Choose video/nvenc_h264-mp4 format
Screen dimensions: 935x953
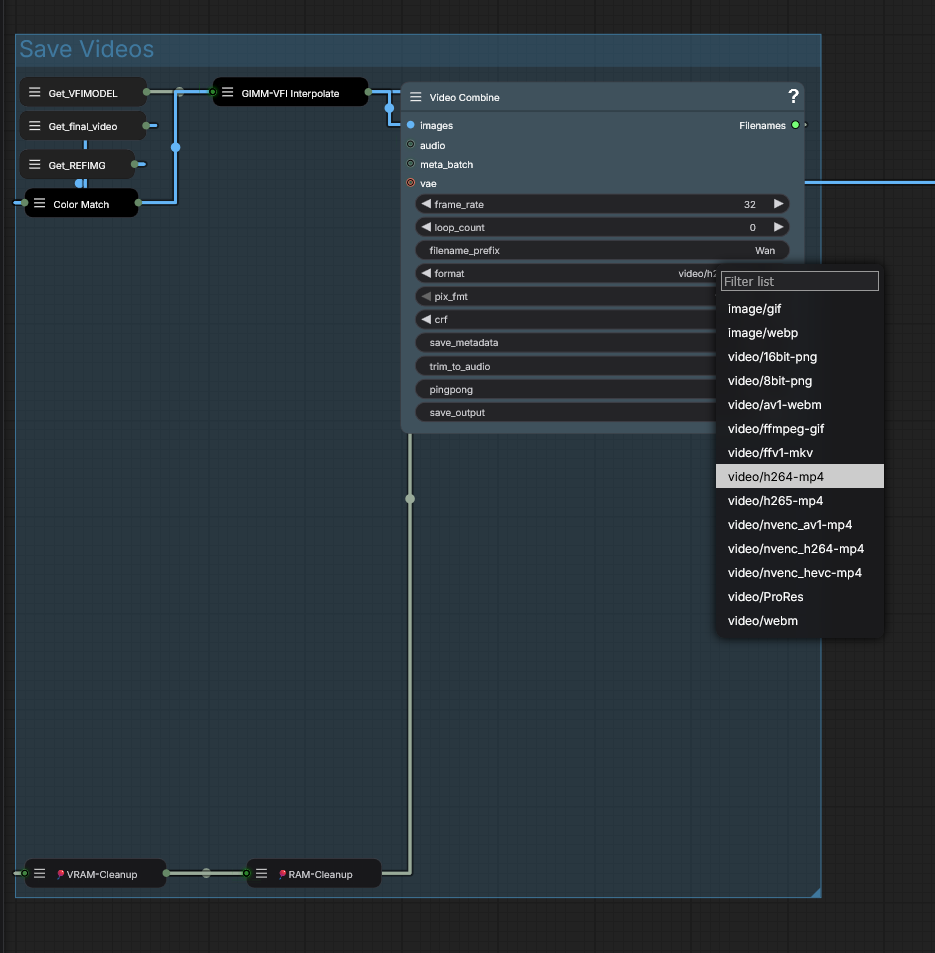[799, 549]
